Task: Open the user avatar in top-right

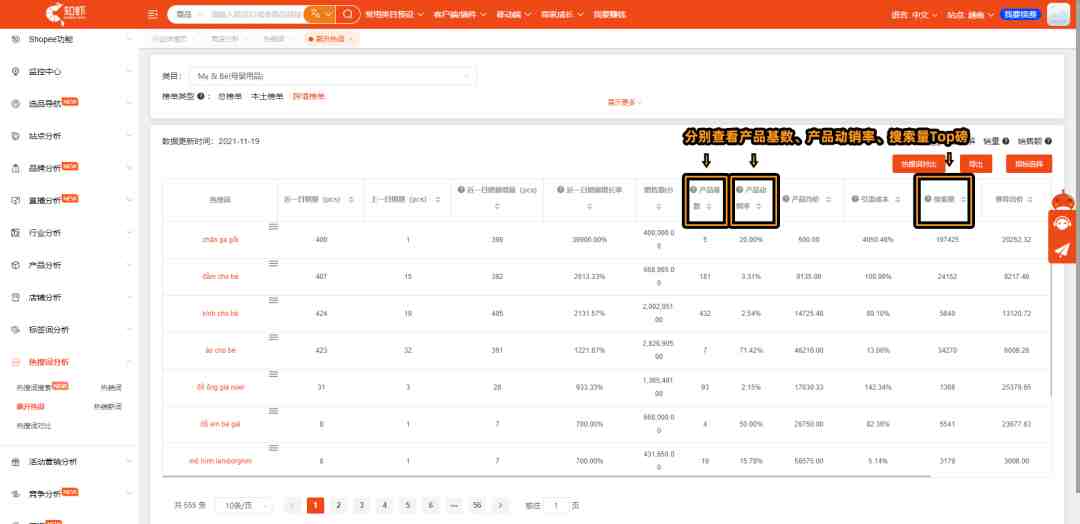Action: tap(1058, 14)
